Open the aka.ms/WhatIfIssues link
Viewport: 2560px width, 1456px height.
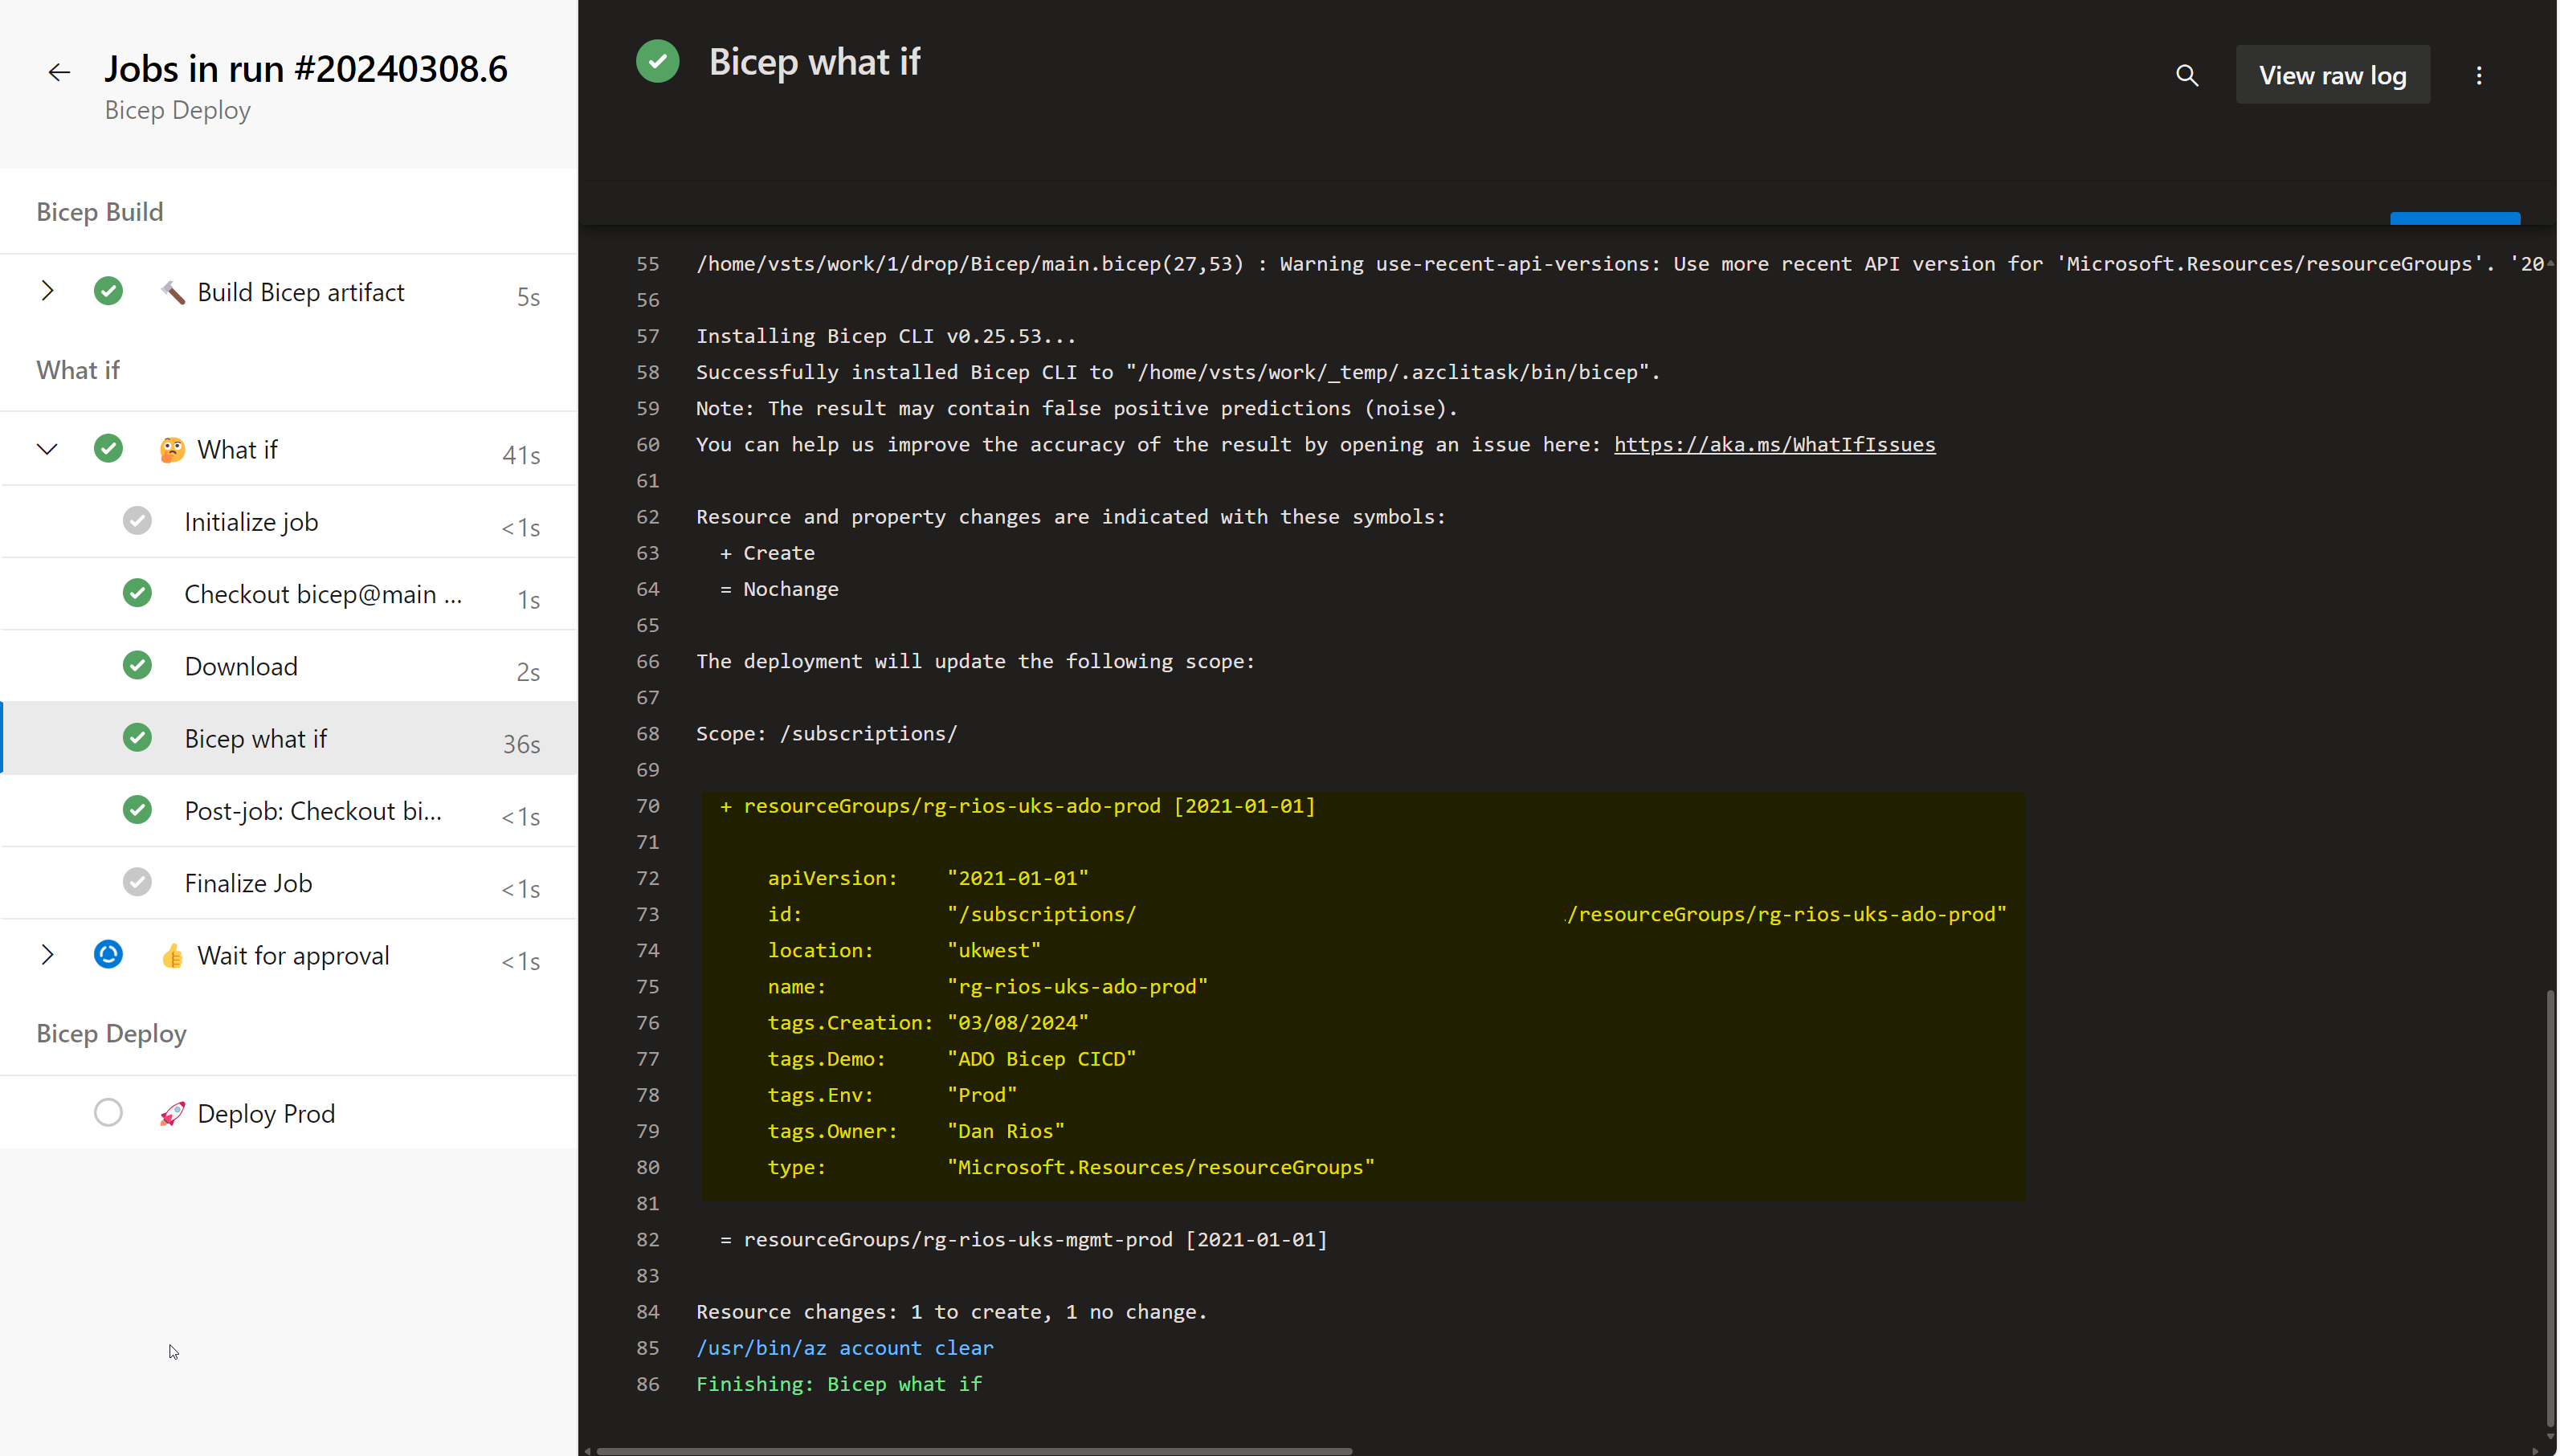click(x=1774, y=444)
